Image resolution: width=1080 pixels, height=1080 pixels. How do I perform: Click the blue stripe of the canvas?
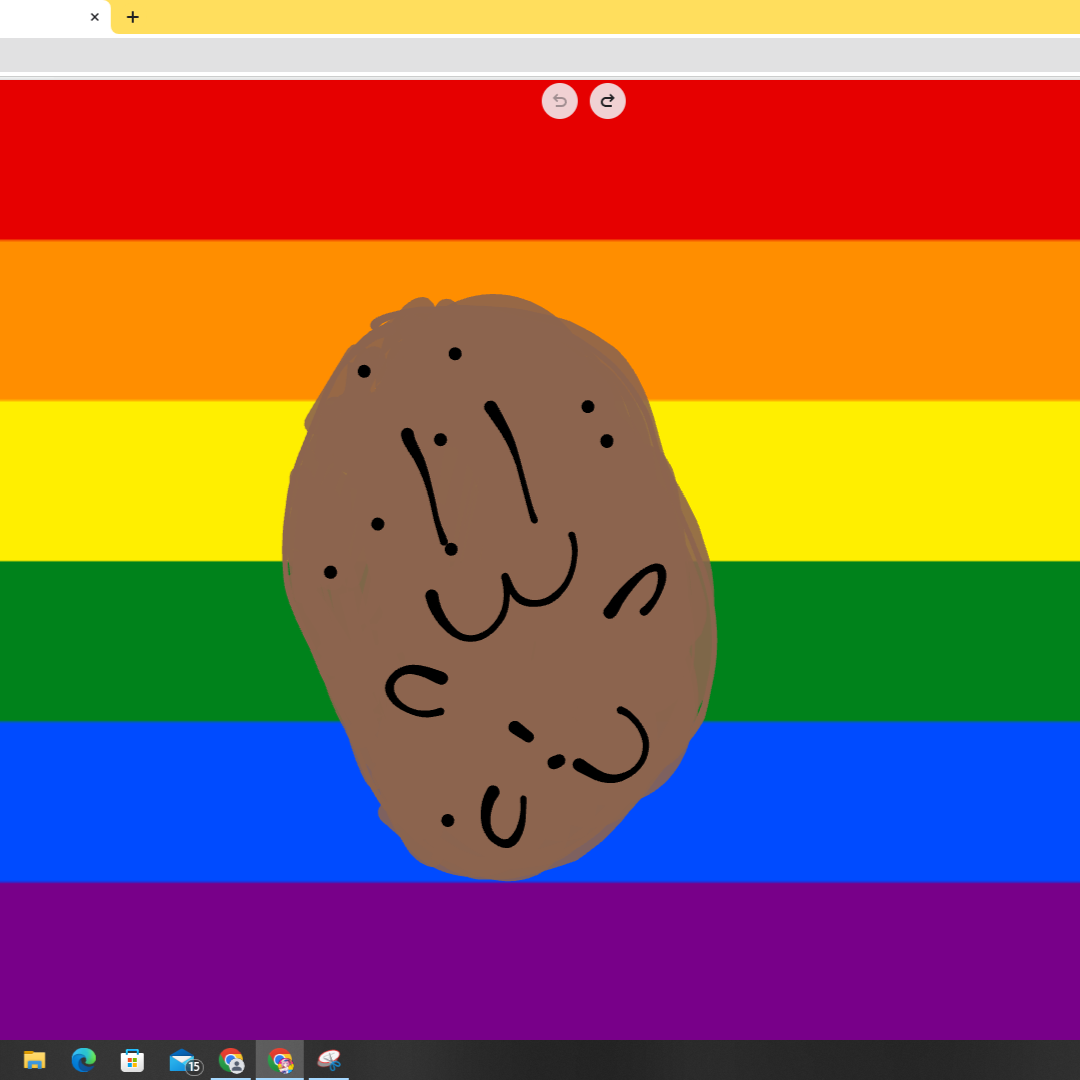pyautogui.click(x=150, y=800)
